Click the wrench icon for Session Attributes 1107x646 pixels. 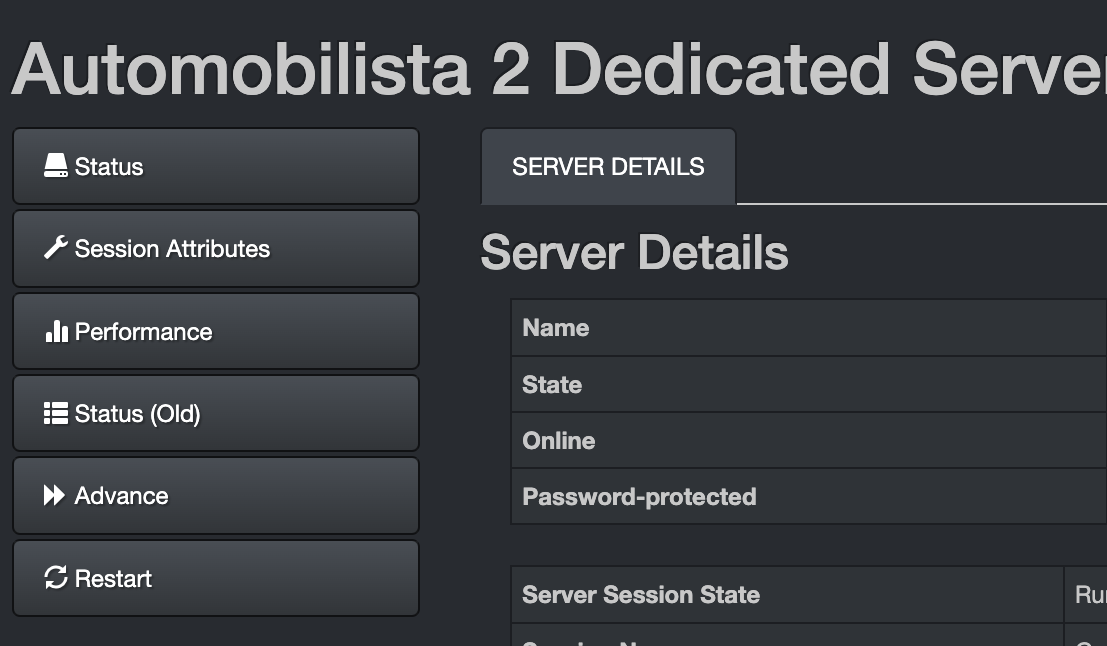coord(56,248)
